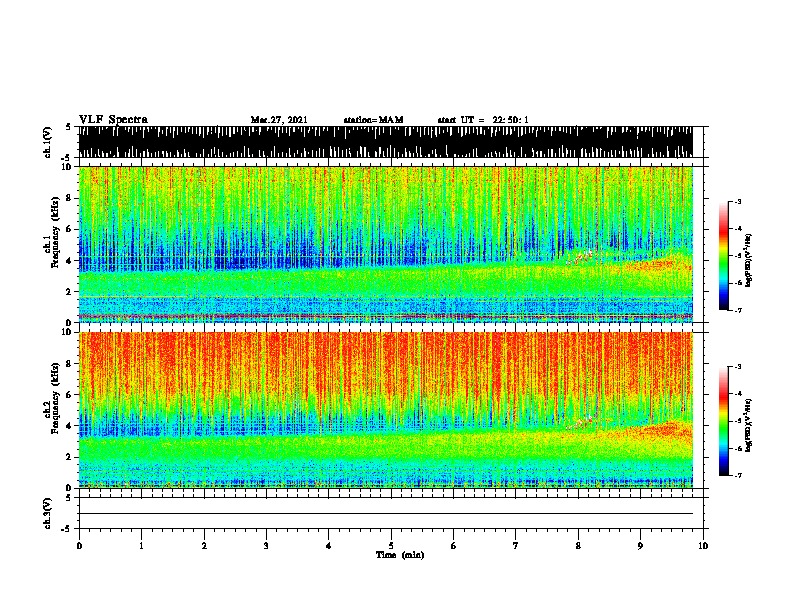
Task: Click the "10" kHz tick of ch.1 frequency axis
Action: tap(68, 167)
